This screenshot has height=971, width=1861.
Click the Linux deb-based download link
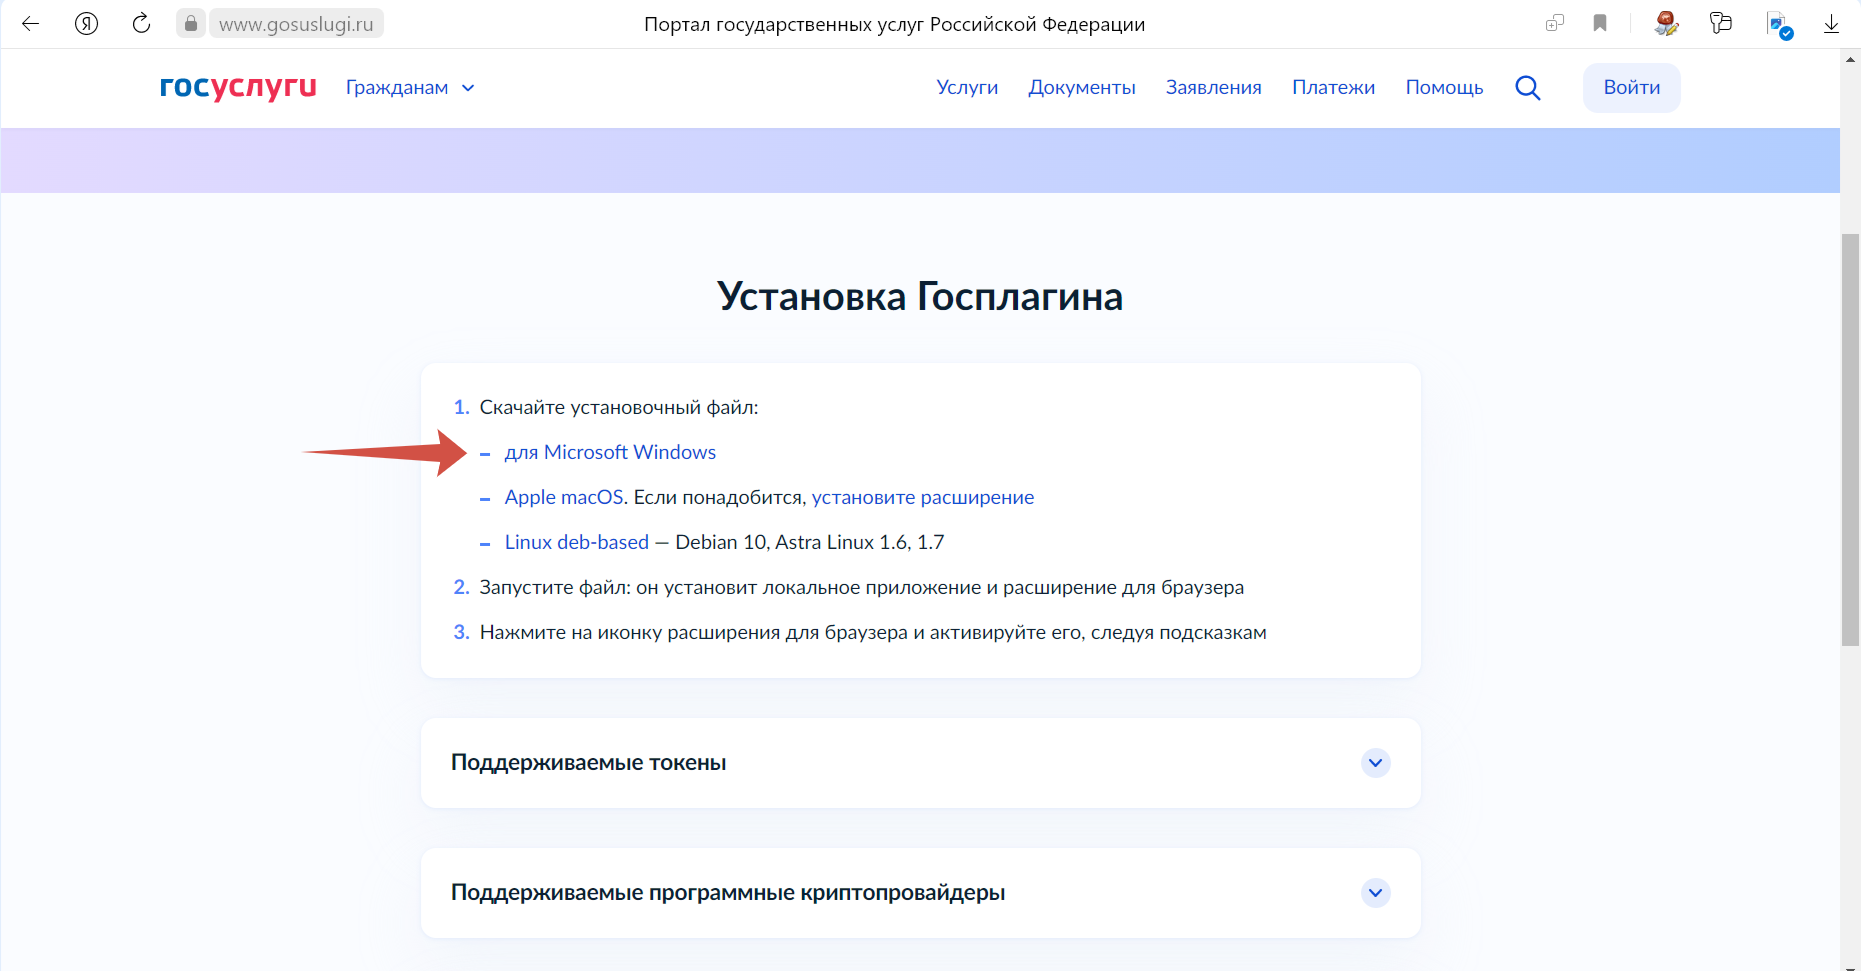click(576, 543)
